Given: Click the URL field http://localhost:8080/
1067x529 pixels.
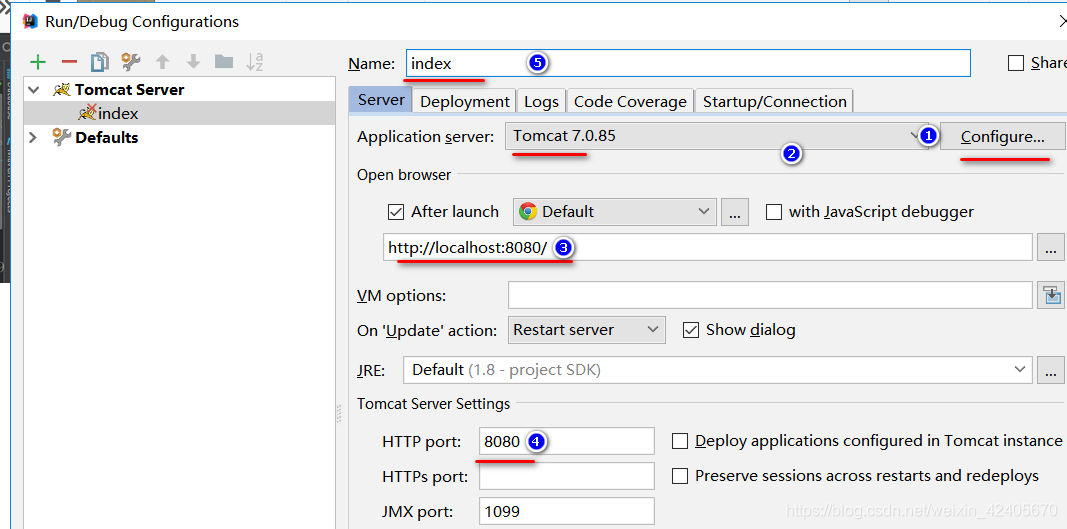Looking at the screenshot, I should [x=708, y=247].
